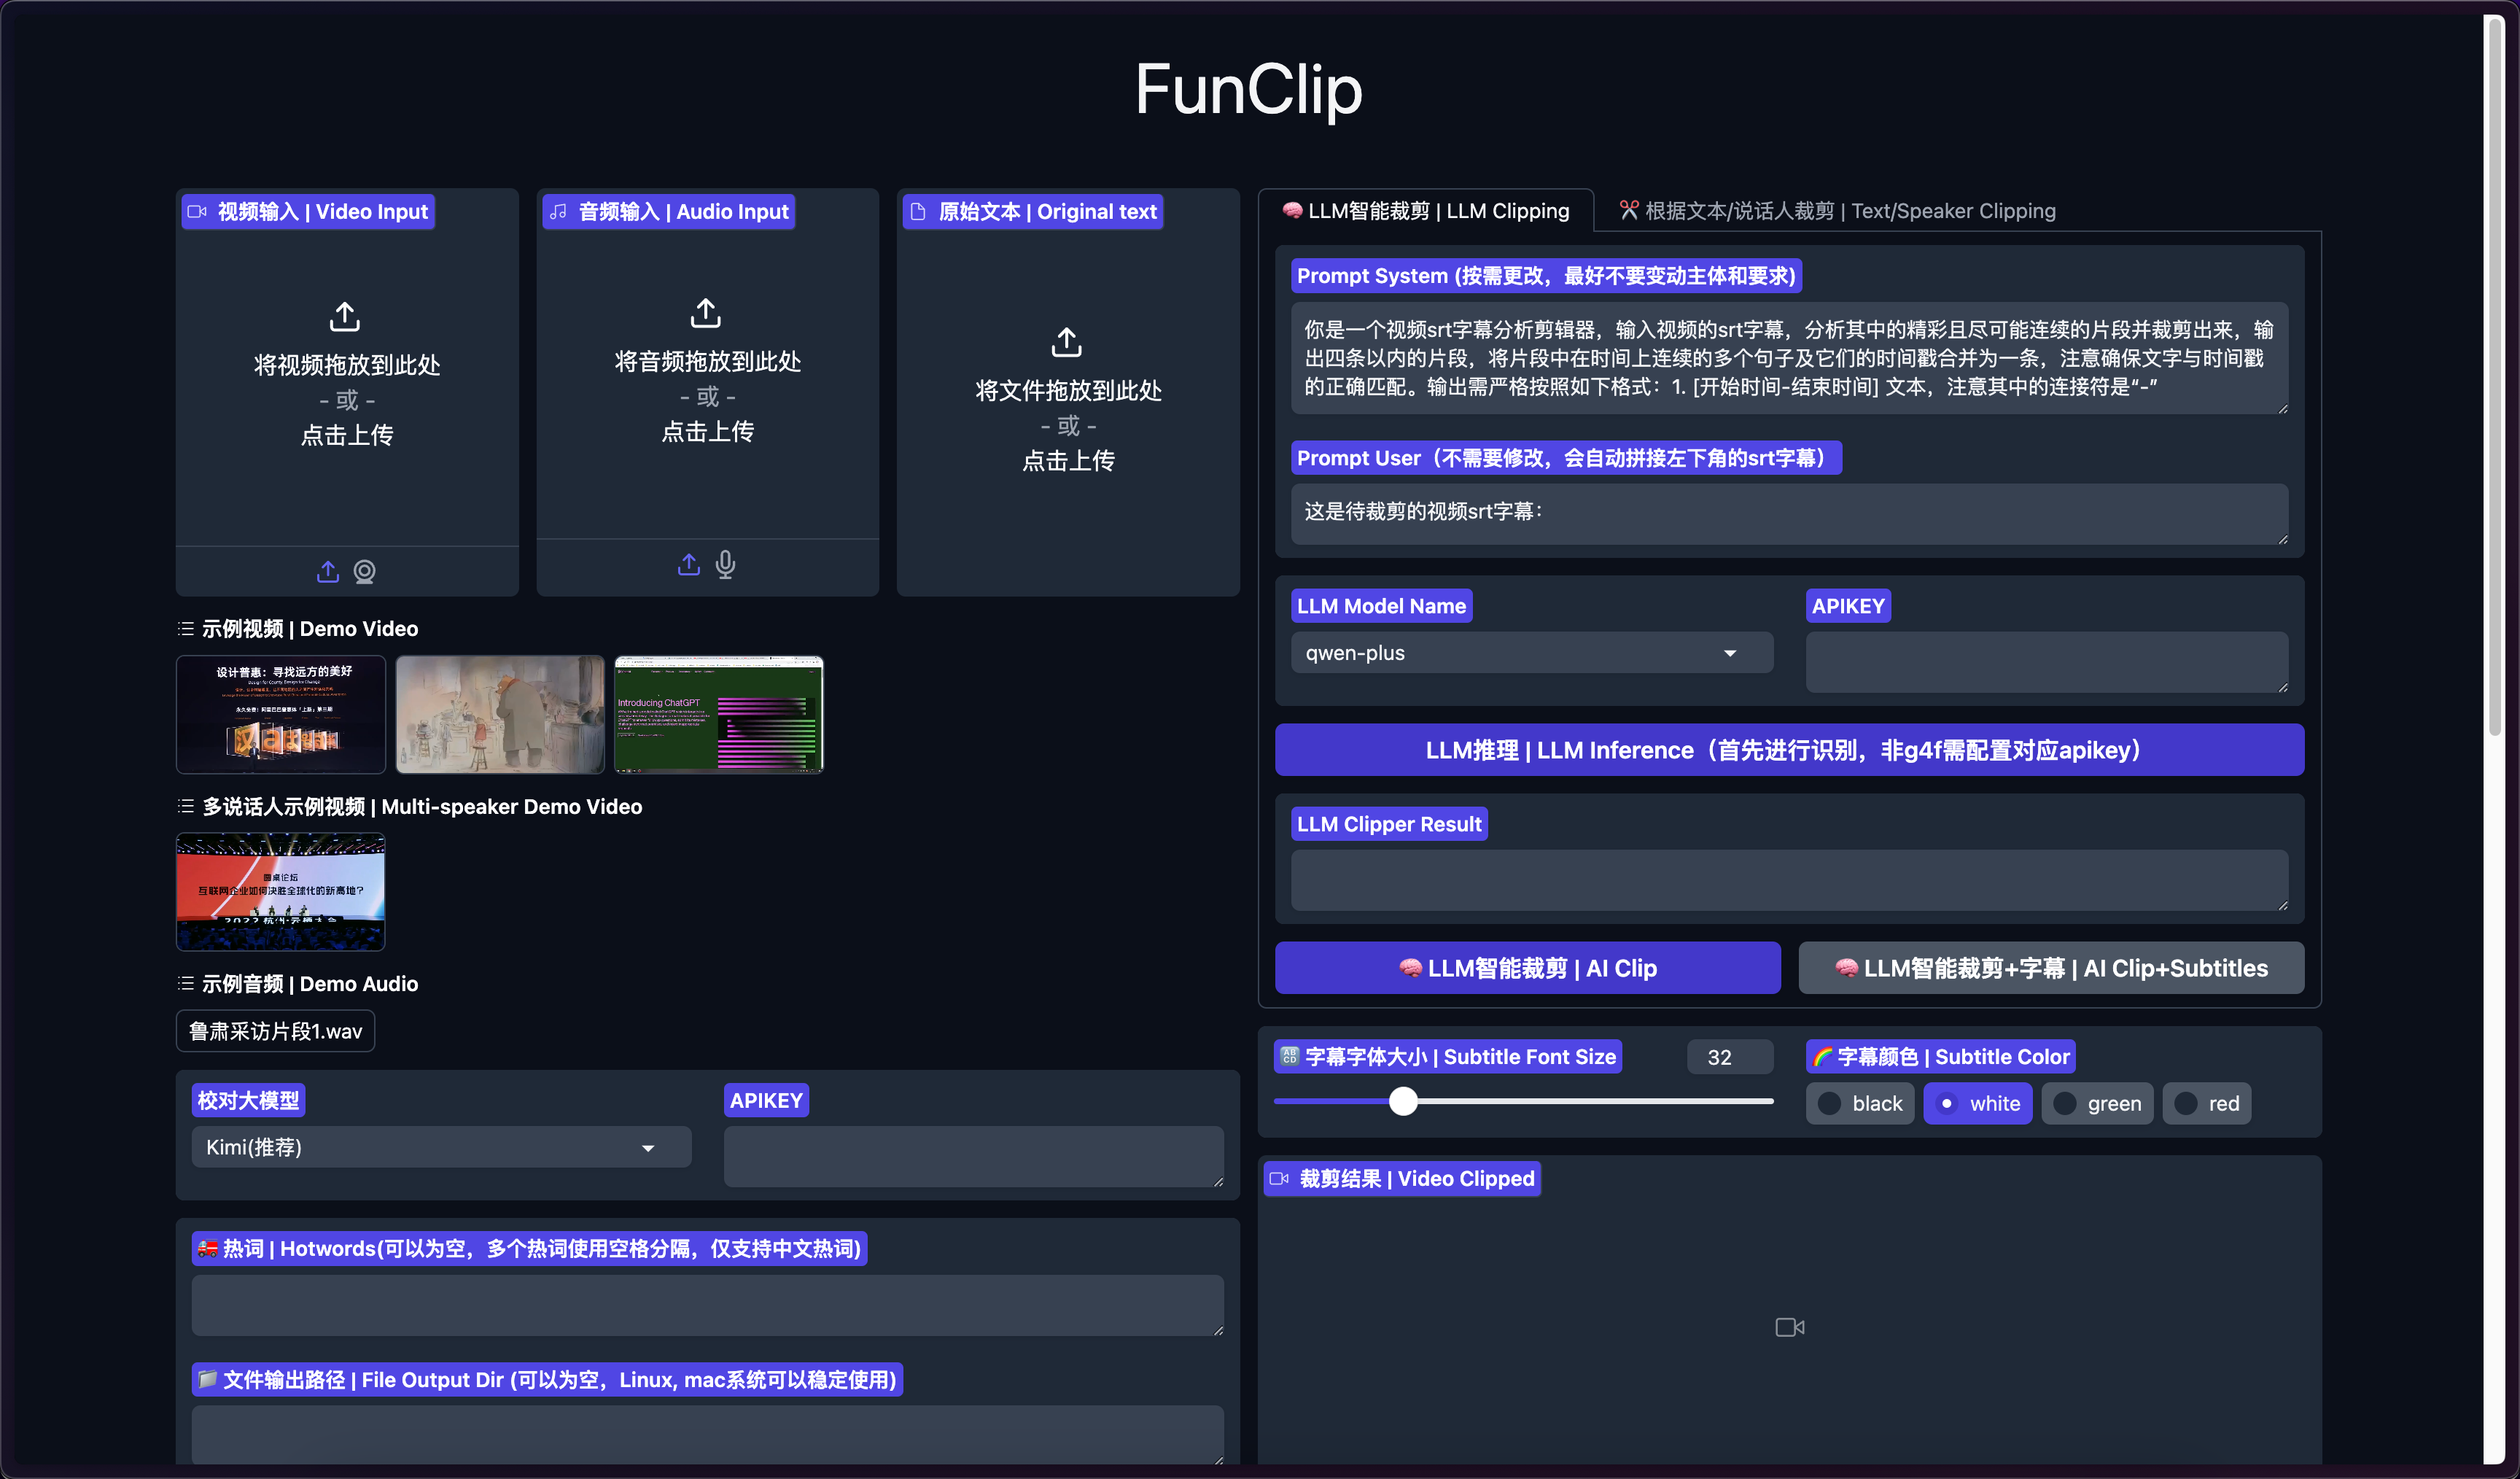Expand the Kimi(推荐) proofreading model dropdown

[x=440, y=1147]
